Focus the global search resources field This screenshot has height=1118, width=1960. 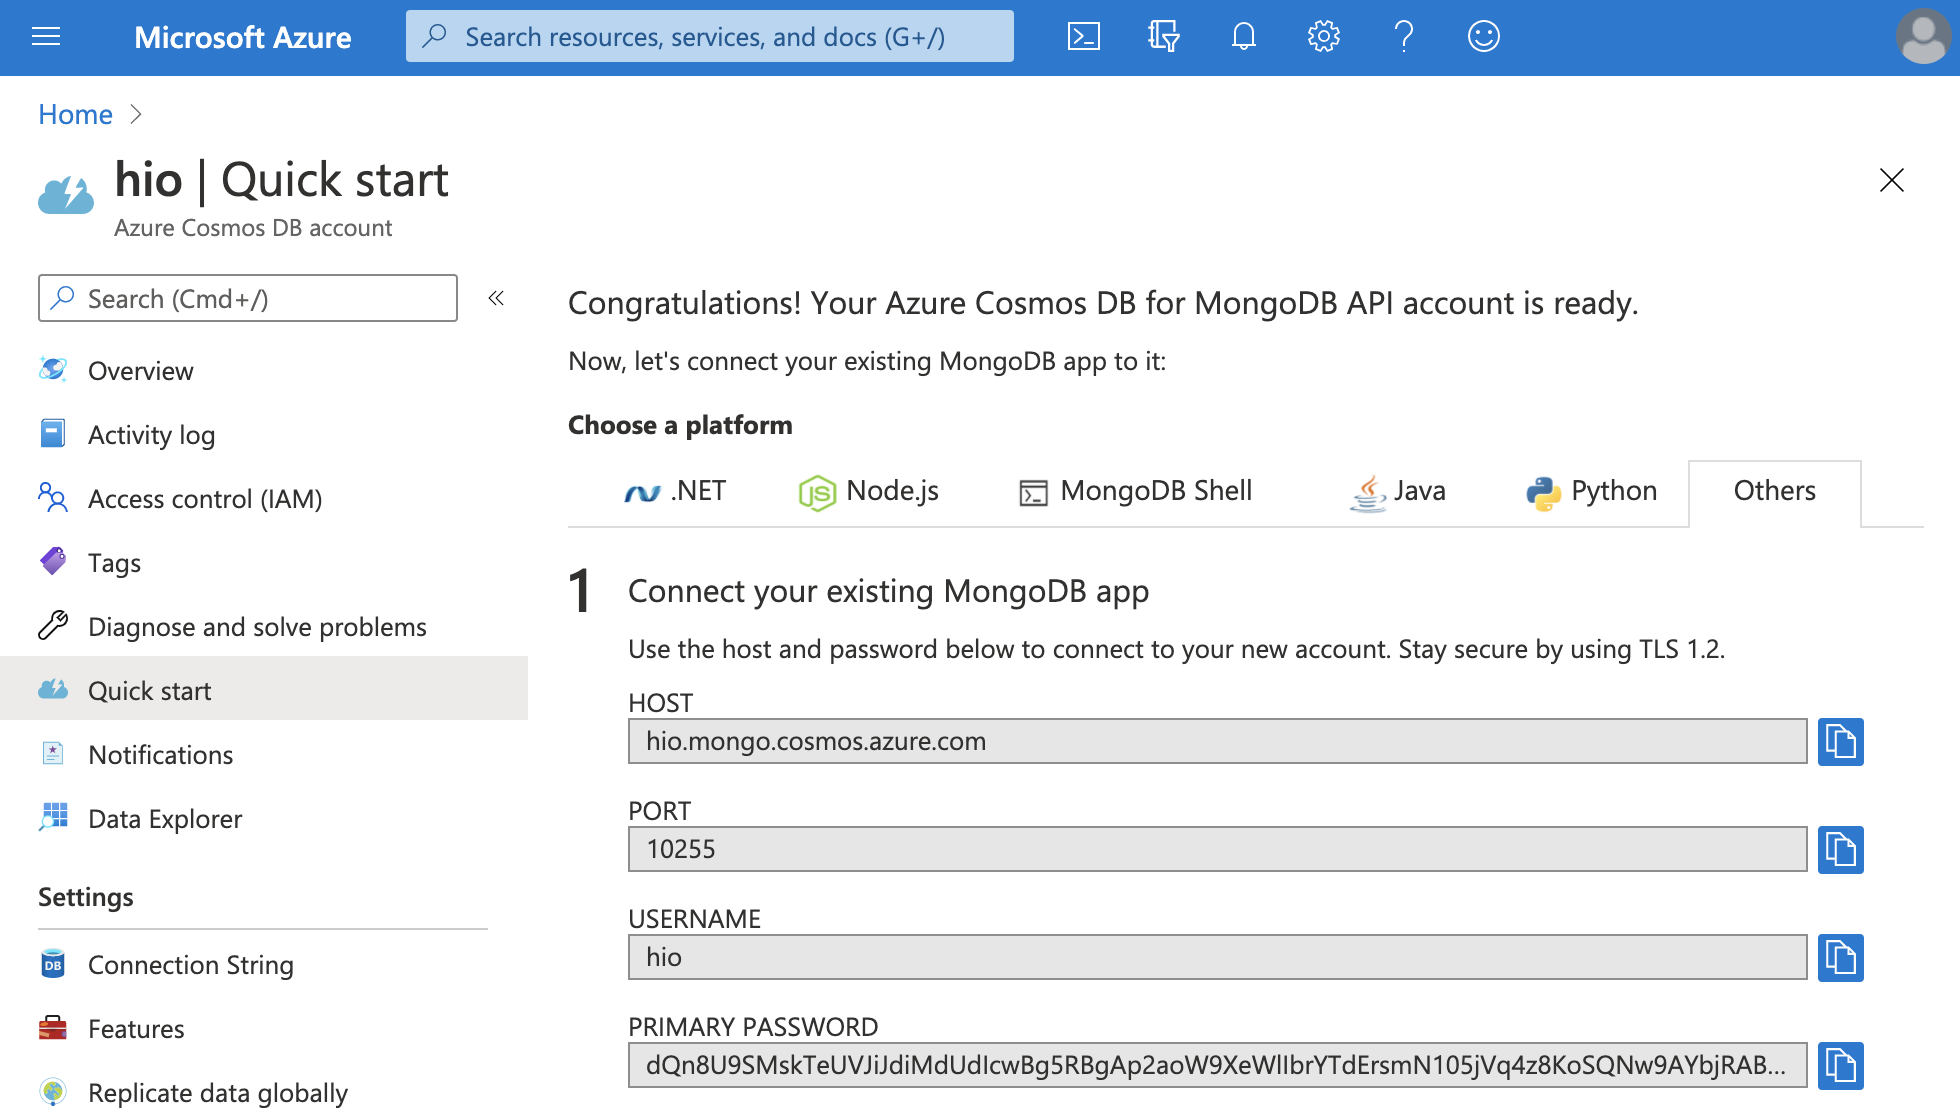710,37
